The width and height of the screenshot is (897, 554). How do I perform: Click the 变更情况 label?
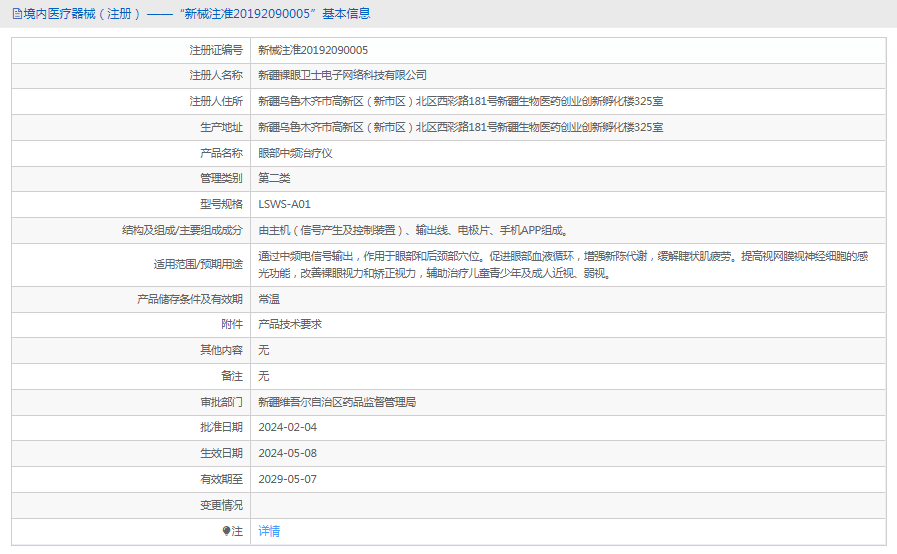tap(221, 505)
